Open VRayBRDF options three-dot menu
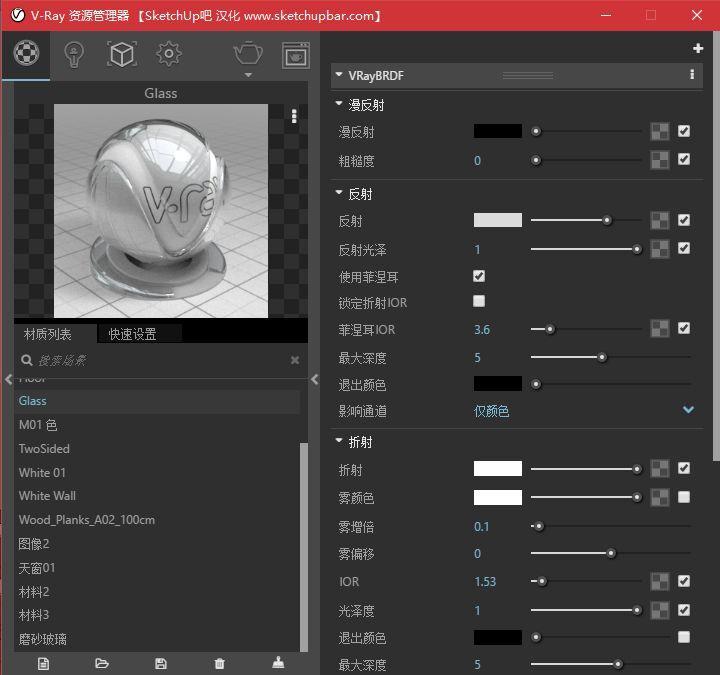 click(x=692, y=74)
